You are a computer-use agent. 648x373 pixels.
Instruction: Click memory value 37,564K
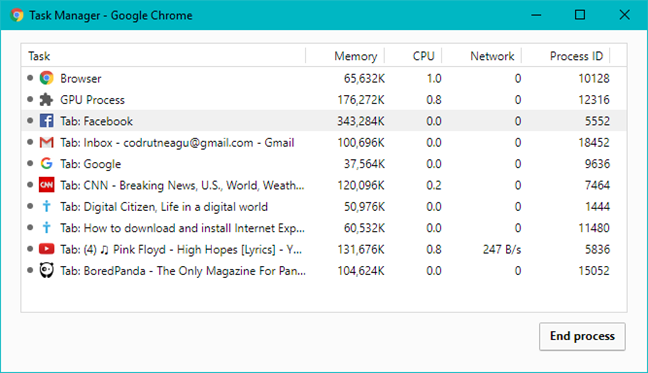pos(364,164)
